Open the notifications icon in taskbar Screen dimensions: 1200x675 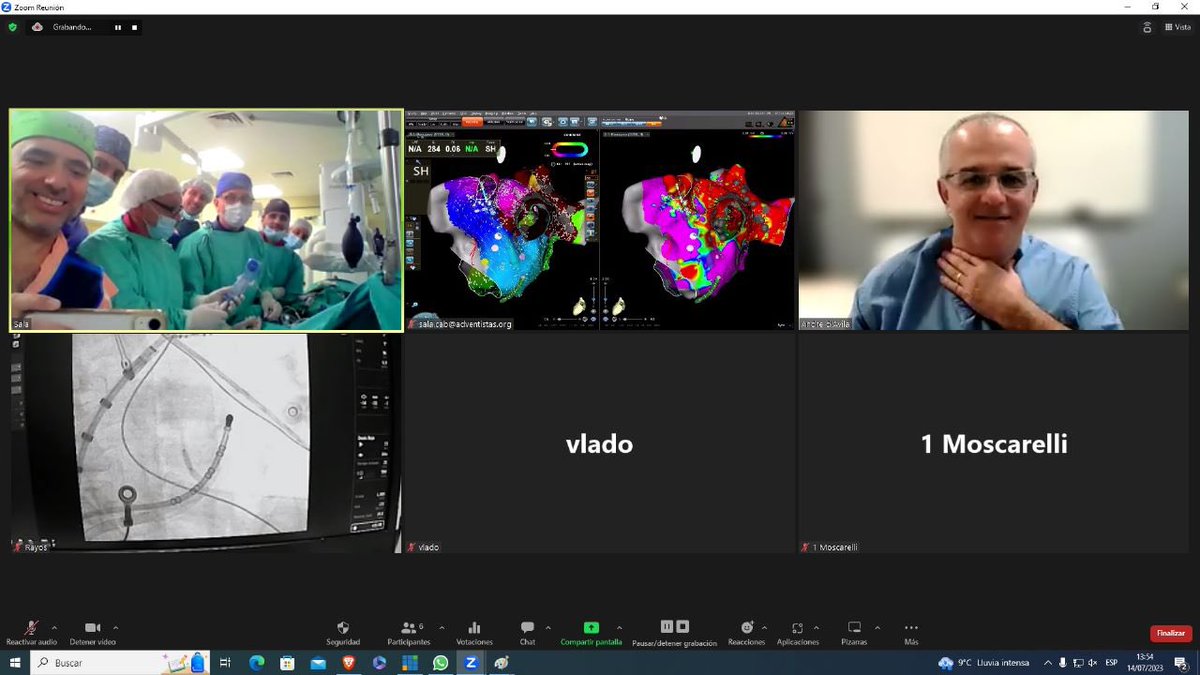point(1182,663)
